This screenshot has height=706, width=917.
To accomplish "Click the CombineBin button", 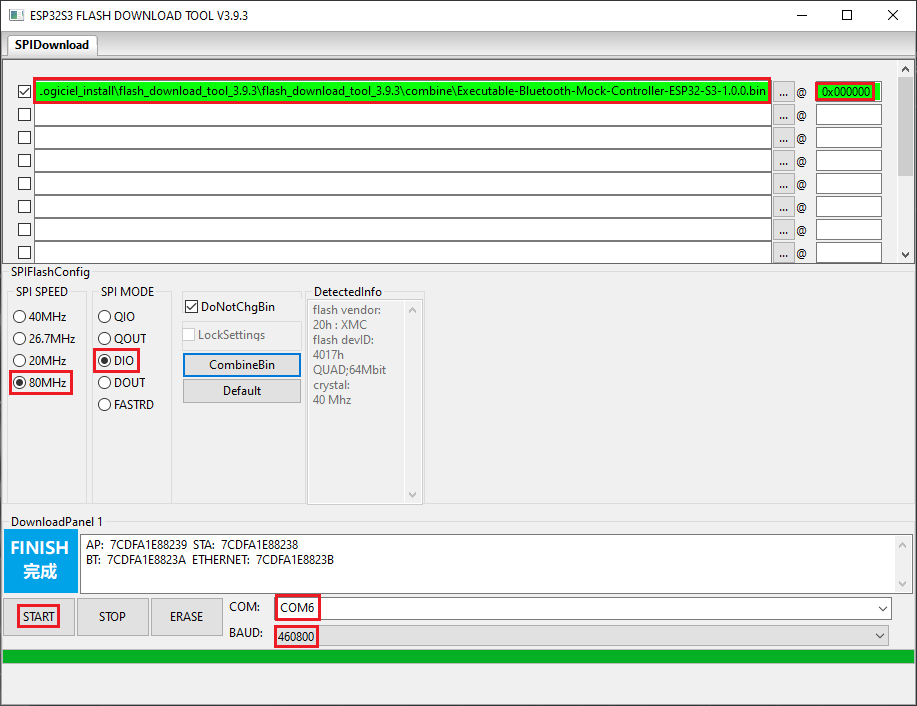I will [241, 365].
